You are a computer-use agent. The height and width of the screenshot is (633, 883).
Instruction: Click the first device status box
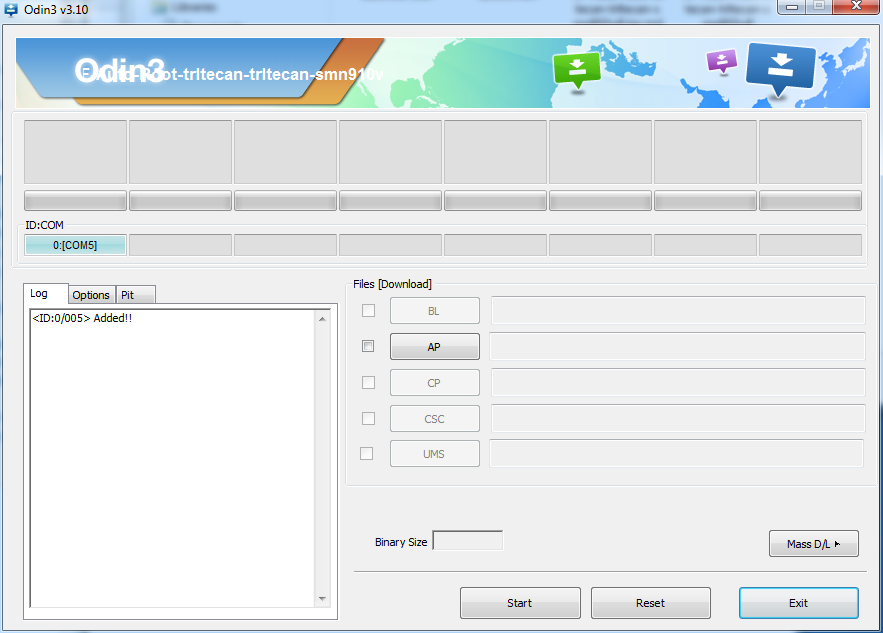click(x=75, y=151)
